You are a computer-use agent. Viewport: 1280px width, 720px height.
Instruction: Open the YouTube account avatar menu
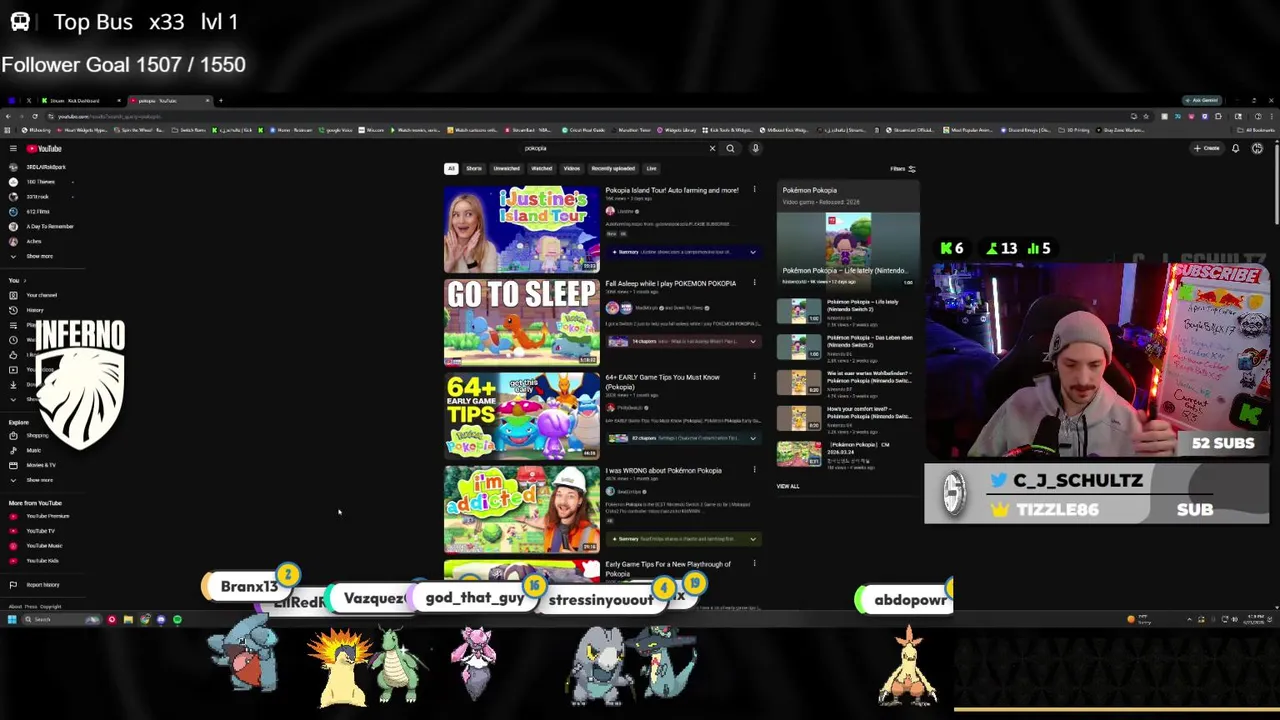point(1257,149)
